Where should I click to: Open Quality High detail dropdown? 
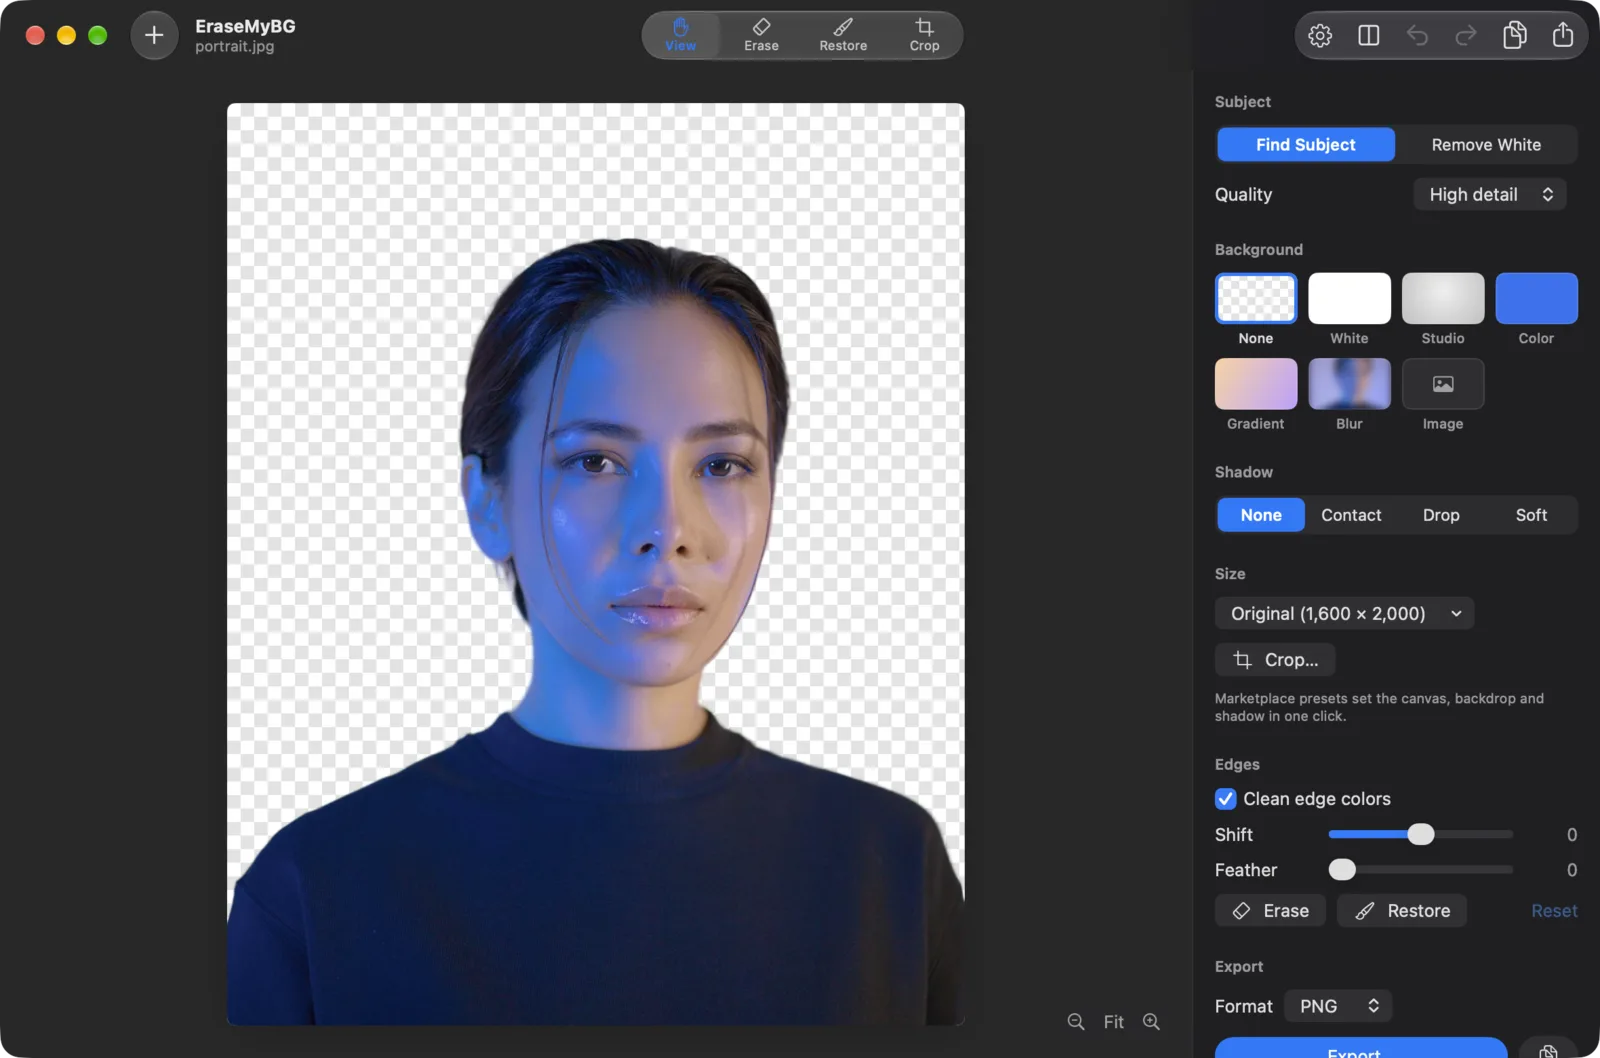point(1490,195)
